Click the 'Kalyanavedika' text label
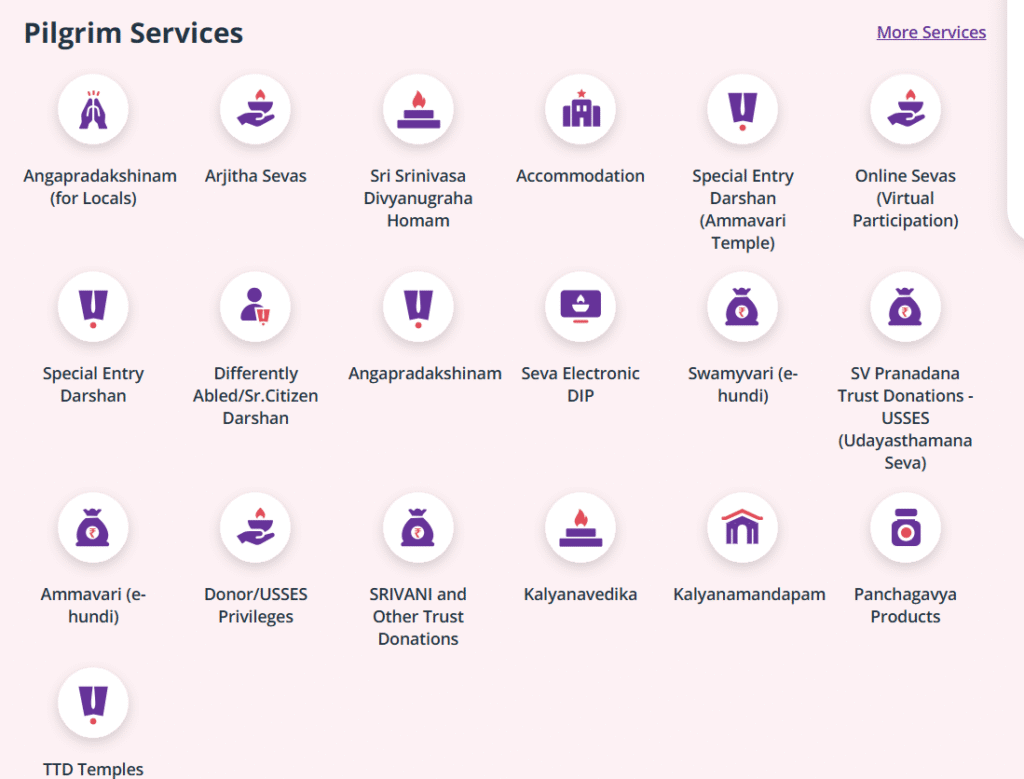This screenshot has width=1024, height=779. (x=581, y=594)
